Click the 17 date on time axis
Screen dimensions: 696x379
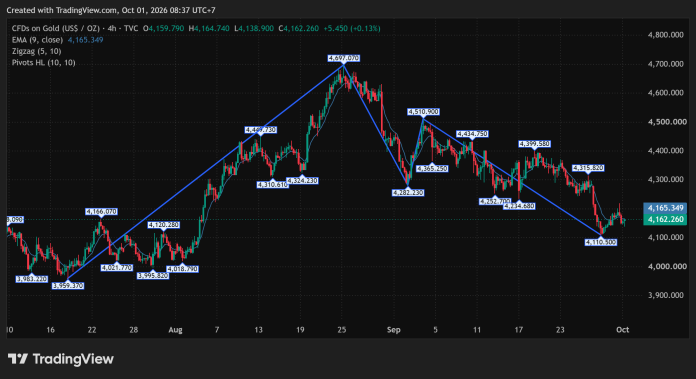click(518, 330)
